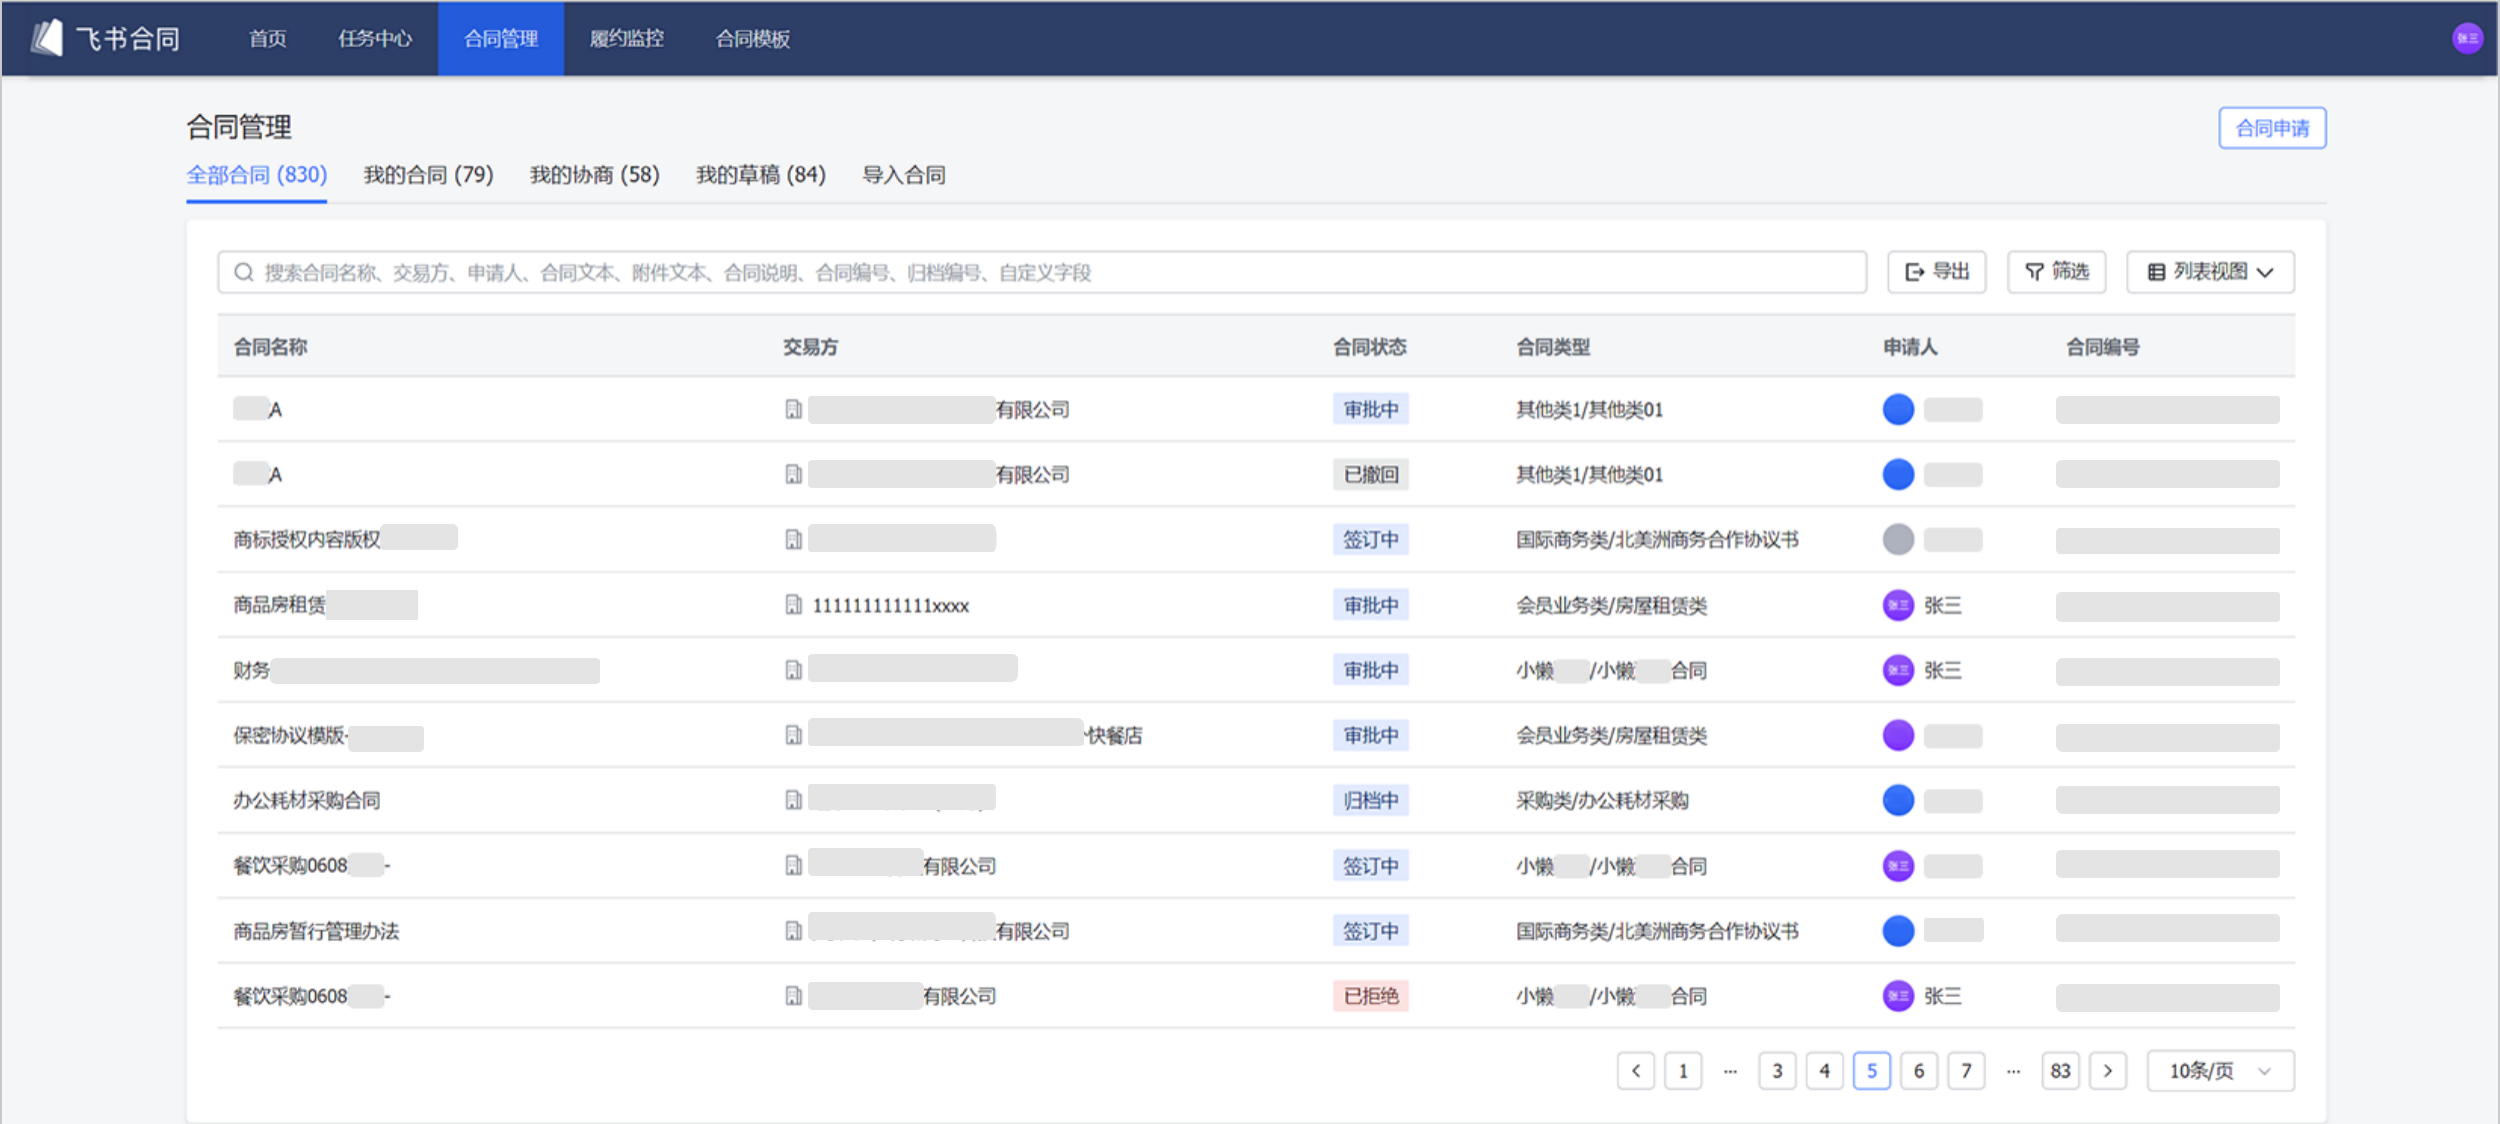Viewport: 2500px width, 1124px height.
Task: Click the Feishu Contract logo icon
Action: click(46, 38)
